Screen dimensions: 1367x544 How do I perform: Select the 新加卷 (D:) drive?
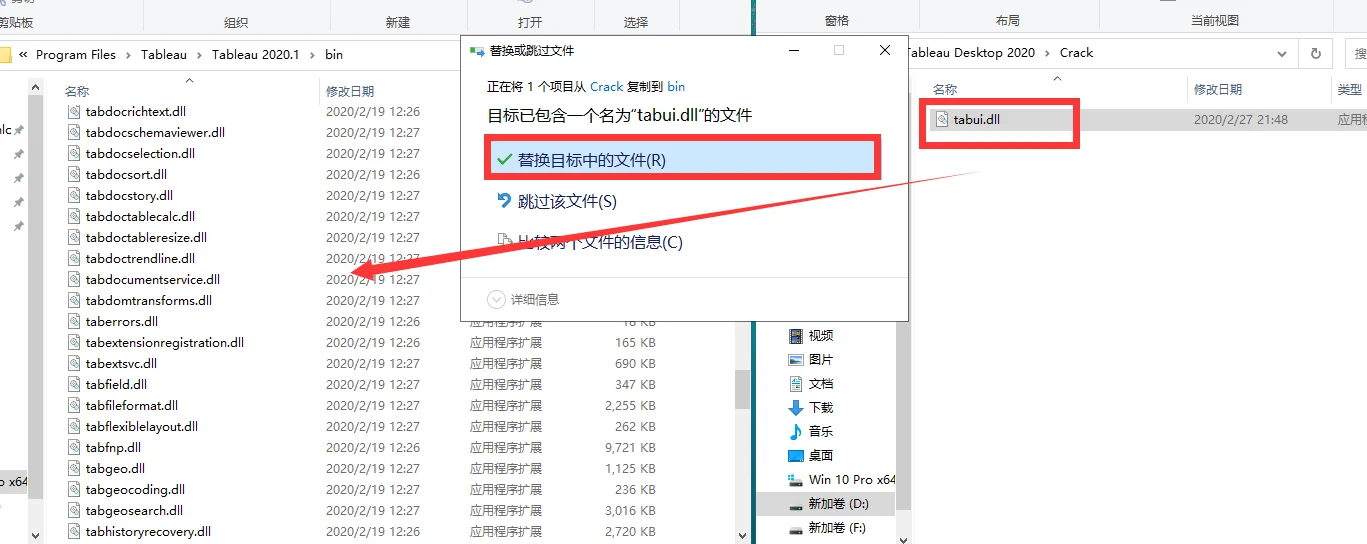(837, 504)
